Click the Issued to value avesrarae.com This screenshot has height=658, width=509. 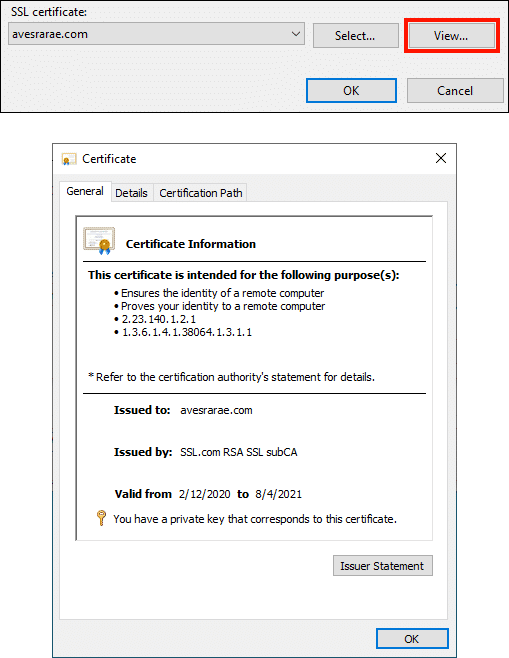(217, 410)
